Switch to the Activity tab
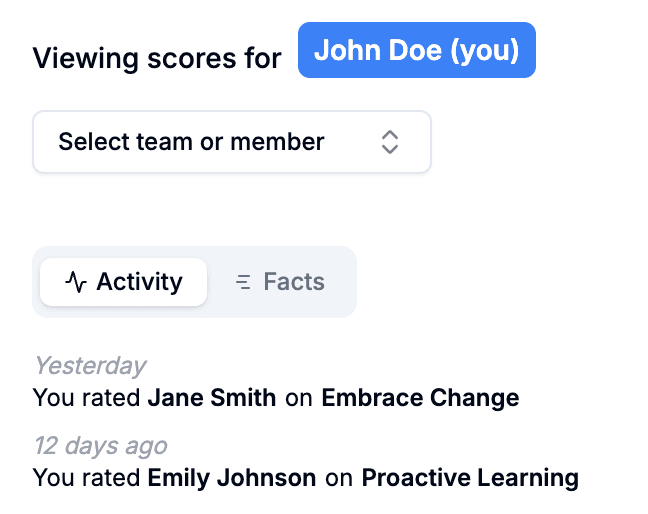 [x=123, y=282]
